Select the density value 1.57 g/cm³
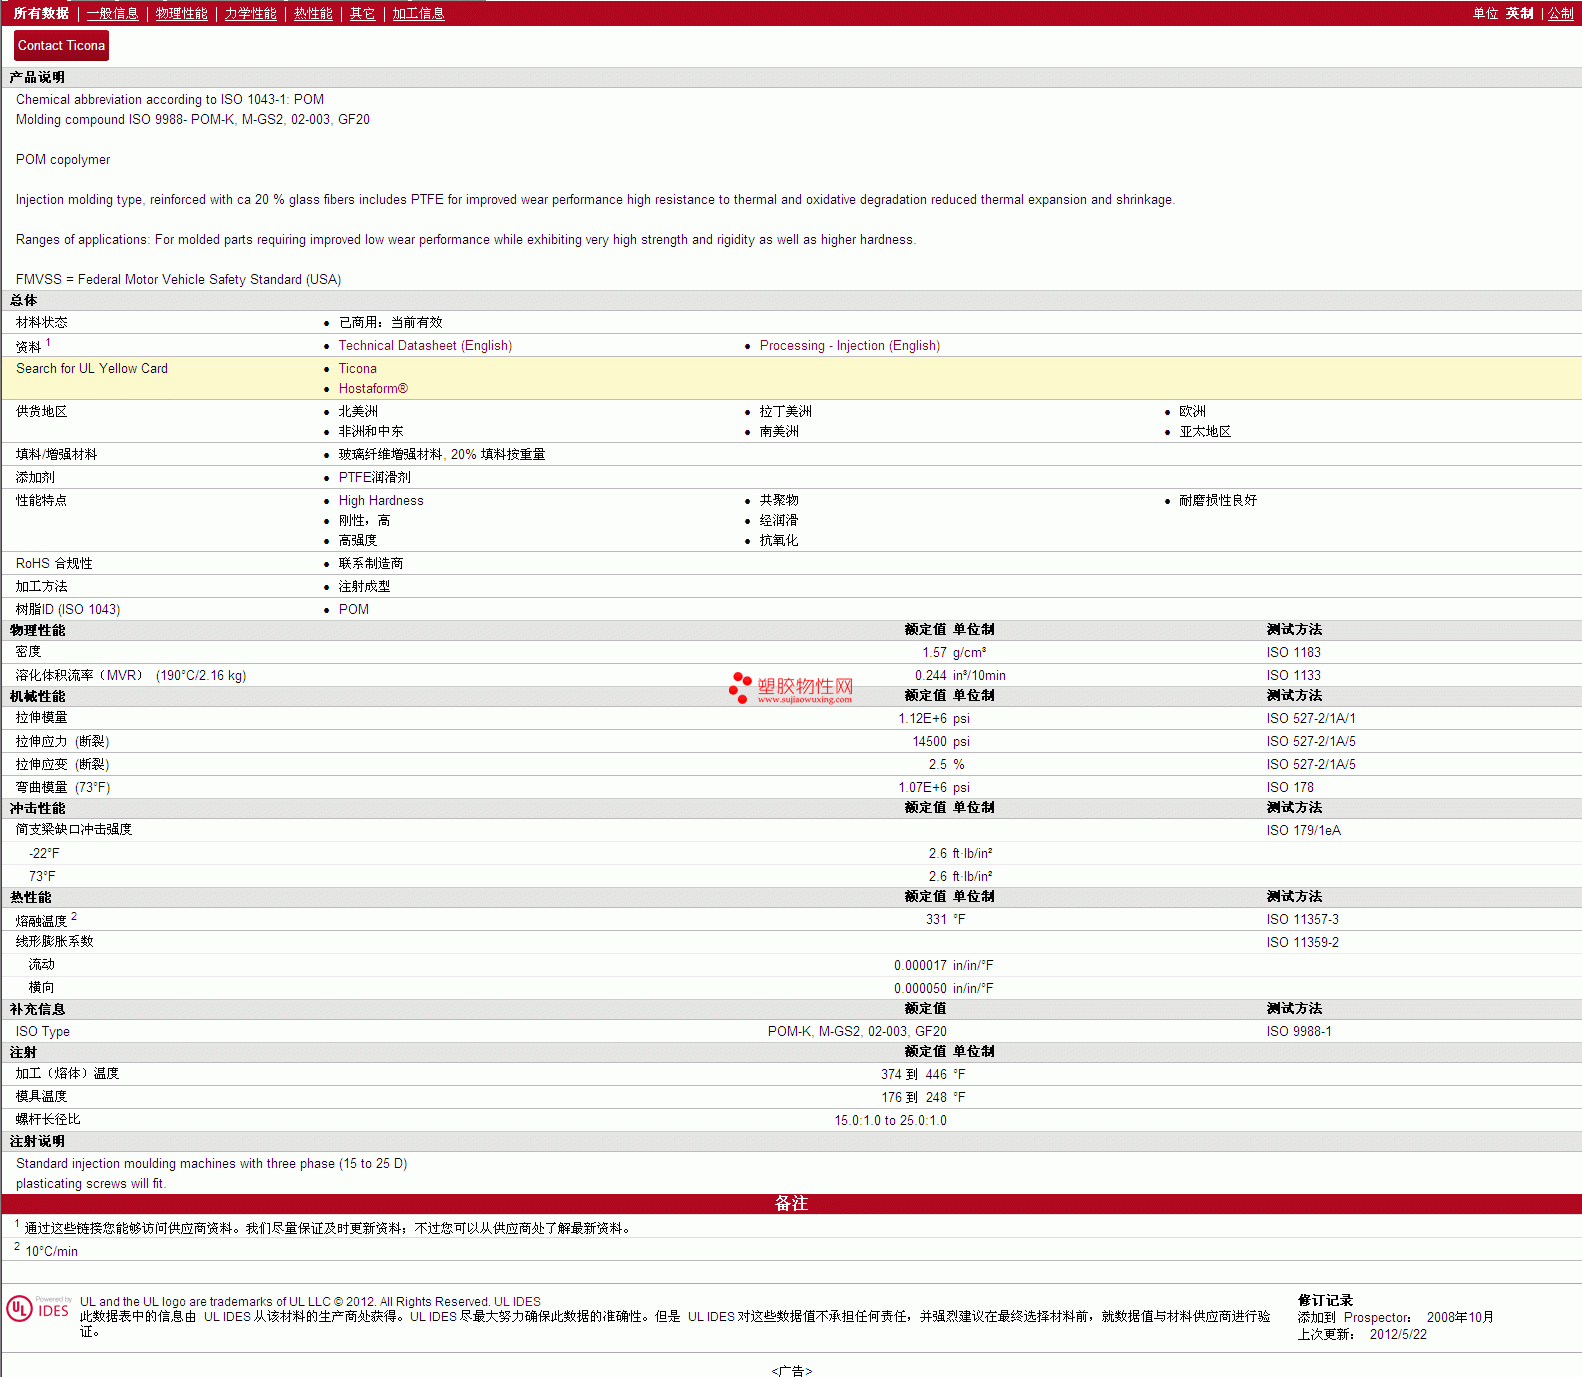 [954, 652]
